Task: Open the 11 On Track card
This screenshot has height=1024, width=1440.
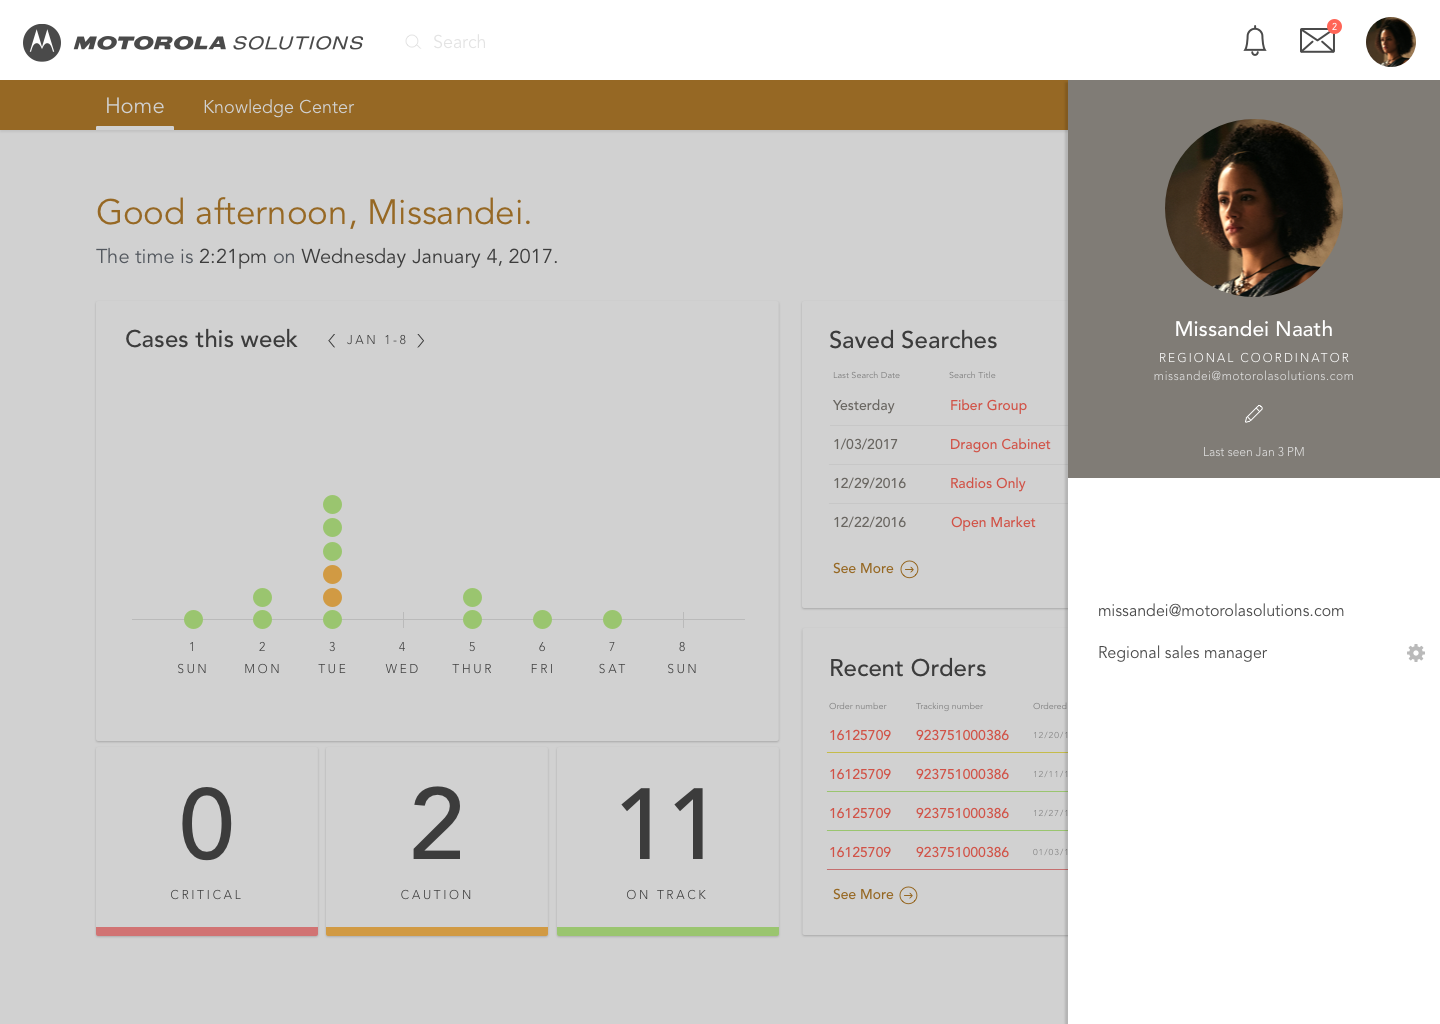Action: (x=668, y=841)
